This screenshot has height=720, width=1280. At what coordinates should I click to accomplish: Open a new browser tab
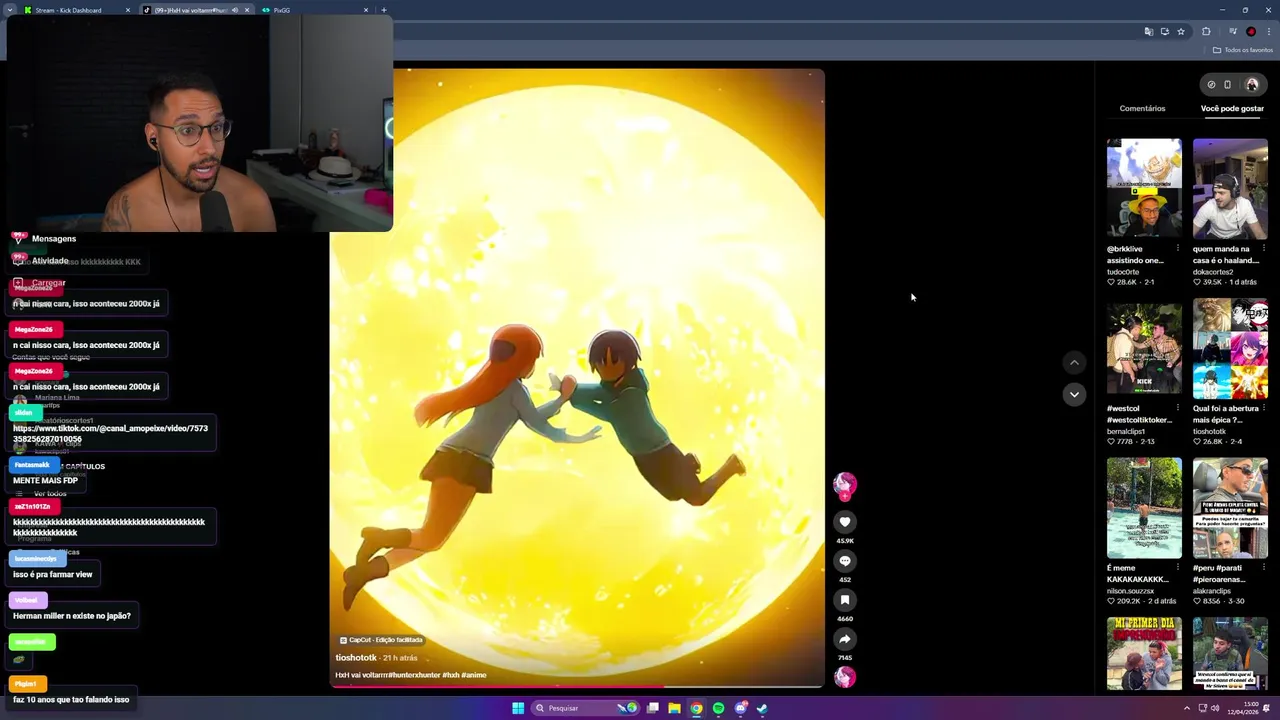tap(384, 10)
